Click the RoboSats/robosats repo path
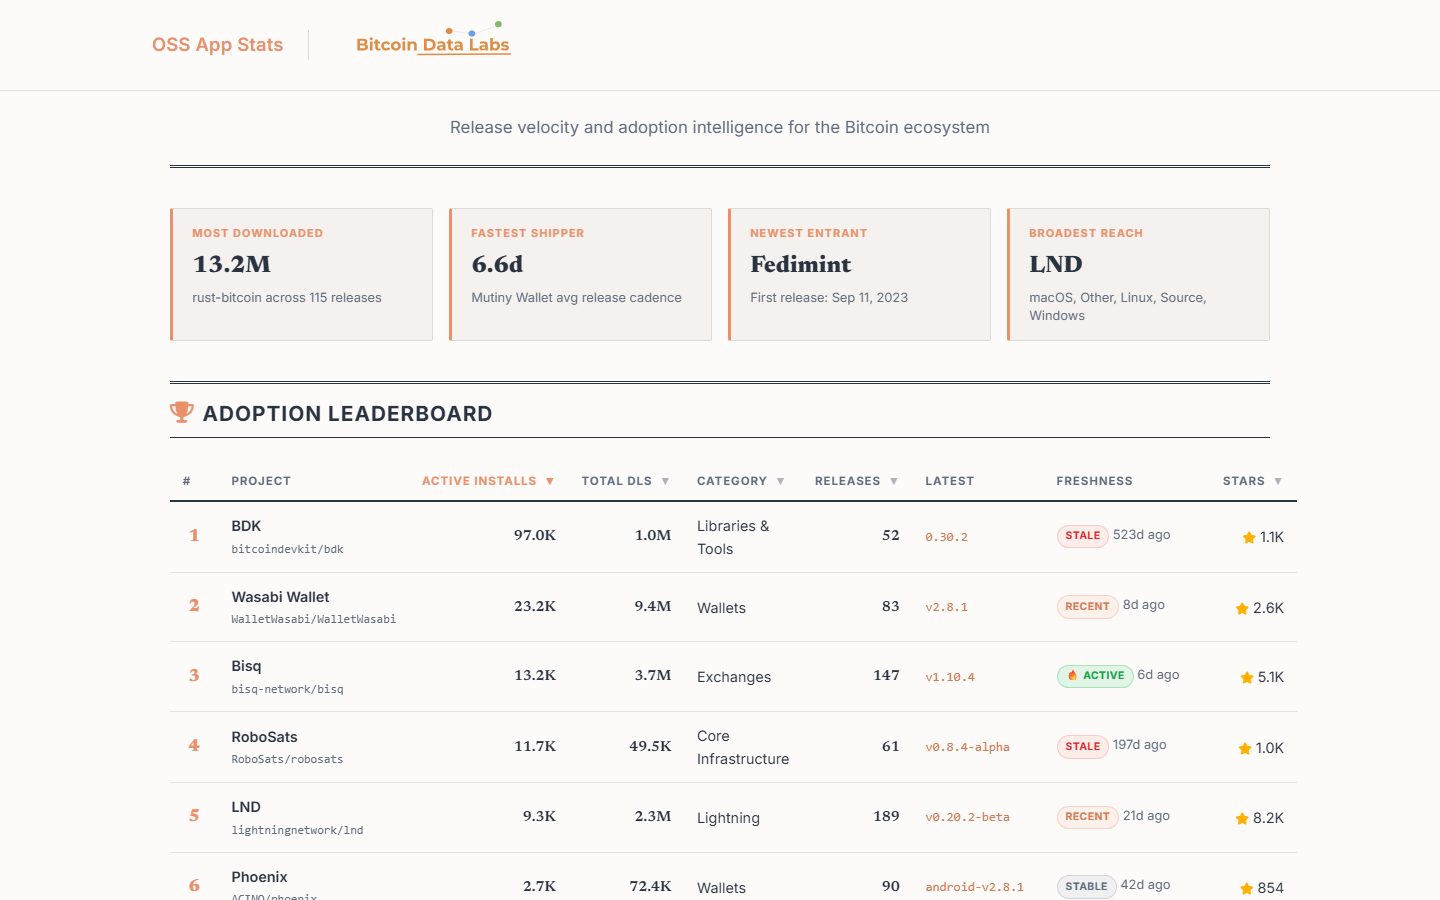This screenshot has width=1440, height=900. pos(287,759)
